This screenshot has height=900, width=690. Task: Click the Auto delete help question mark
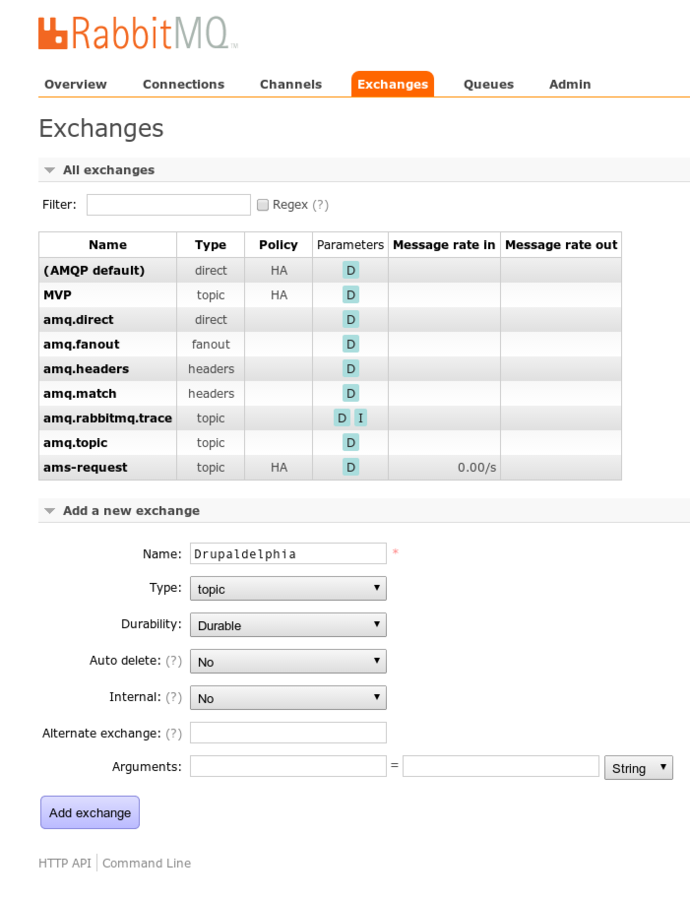pyautogui.click(x=173, y=661)
